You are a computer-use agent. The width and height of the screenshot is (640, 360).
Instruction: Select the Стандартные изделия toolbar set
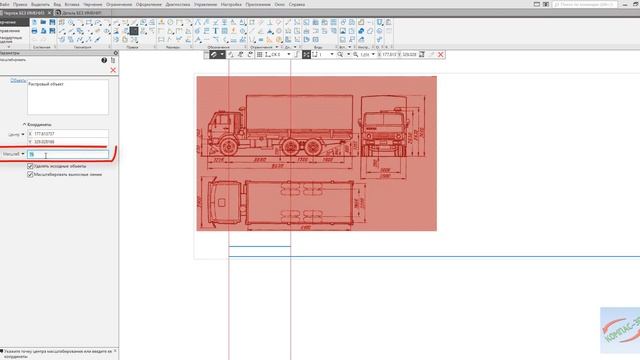tap(11, 39)
